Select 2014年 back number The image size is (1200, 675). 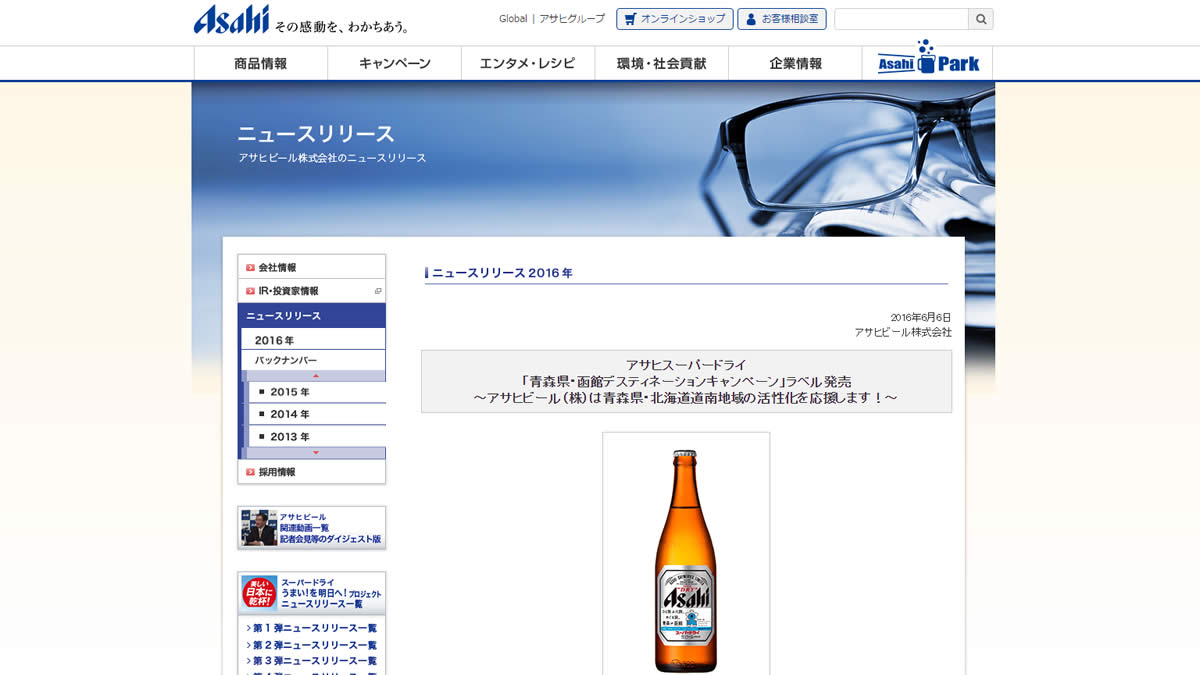[x=316, y=414]
